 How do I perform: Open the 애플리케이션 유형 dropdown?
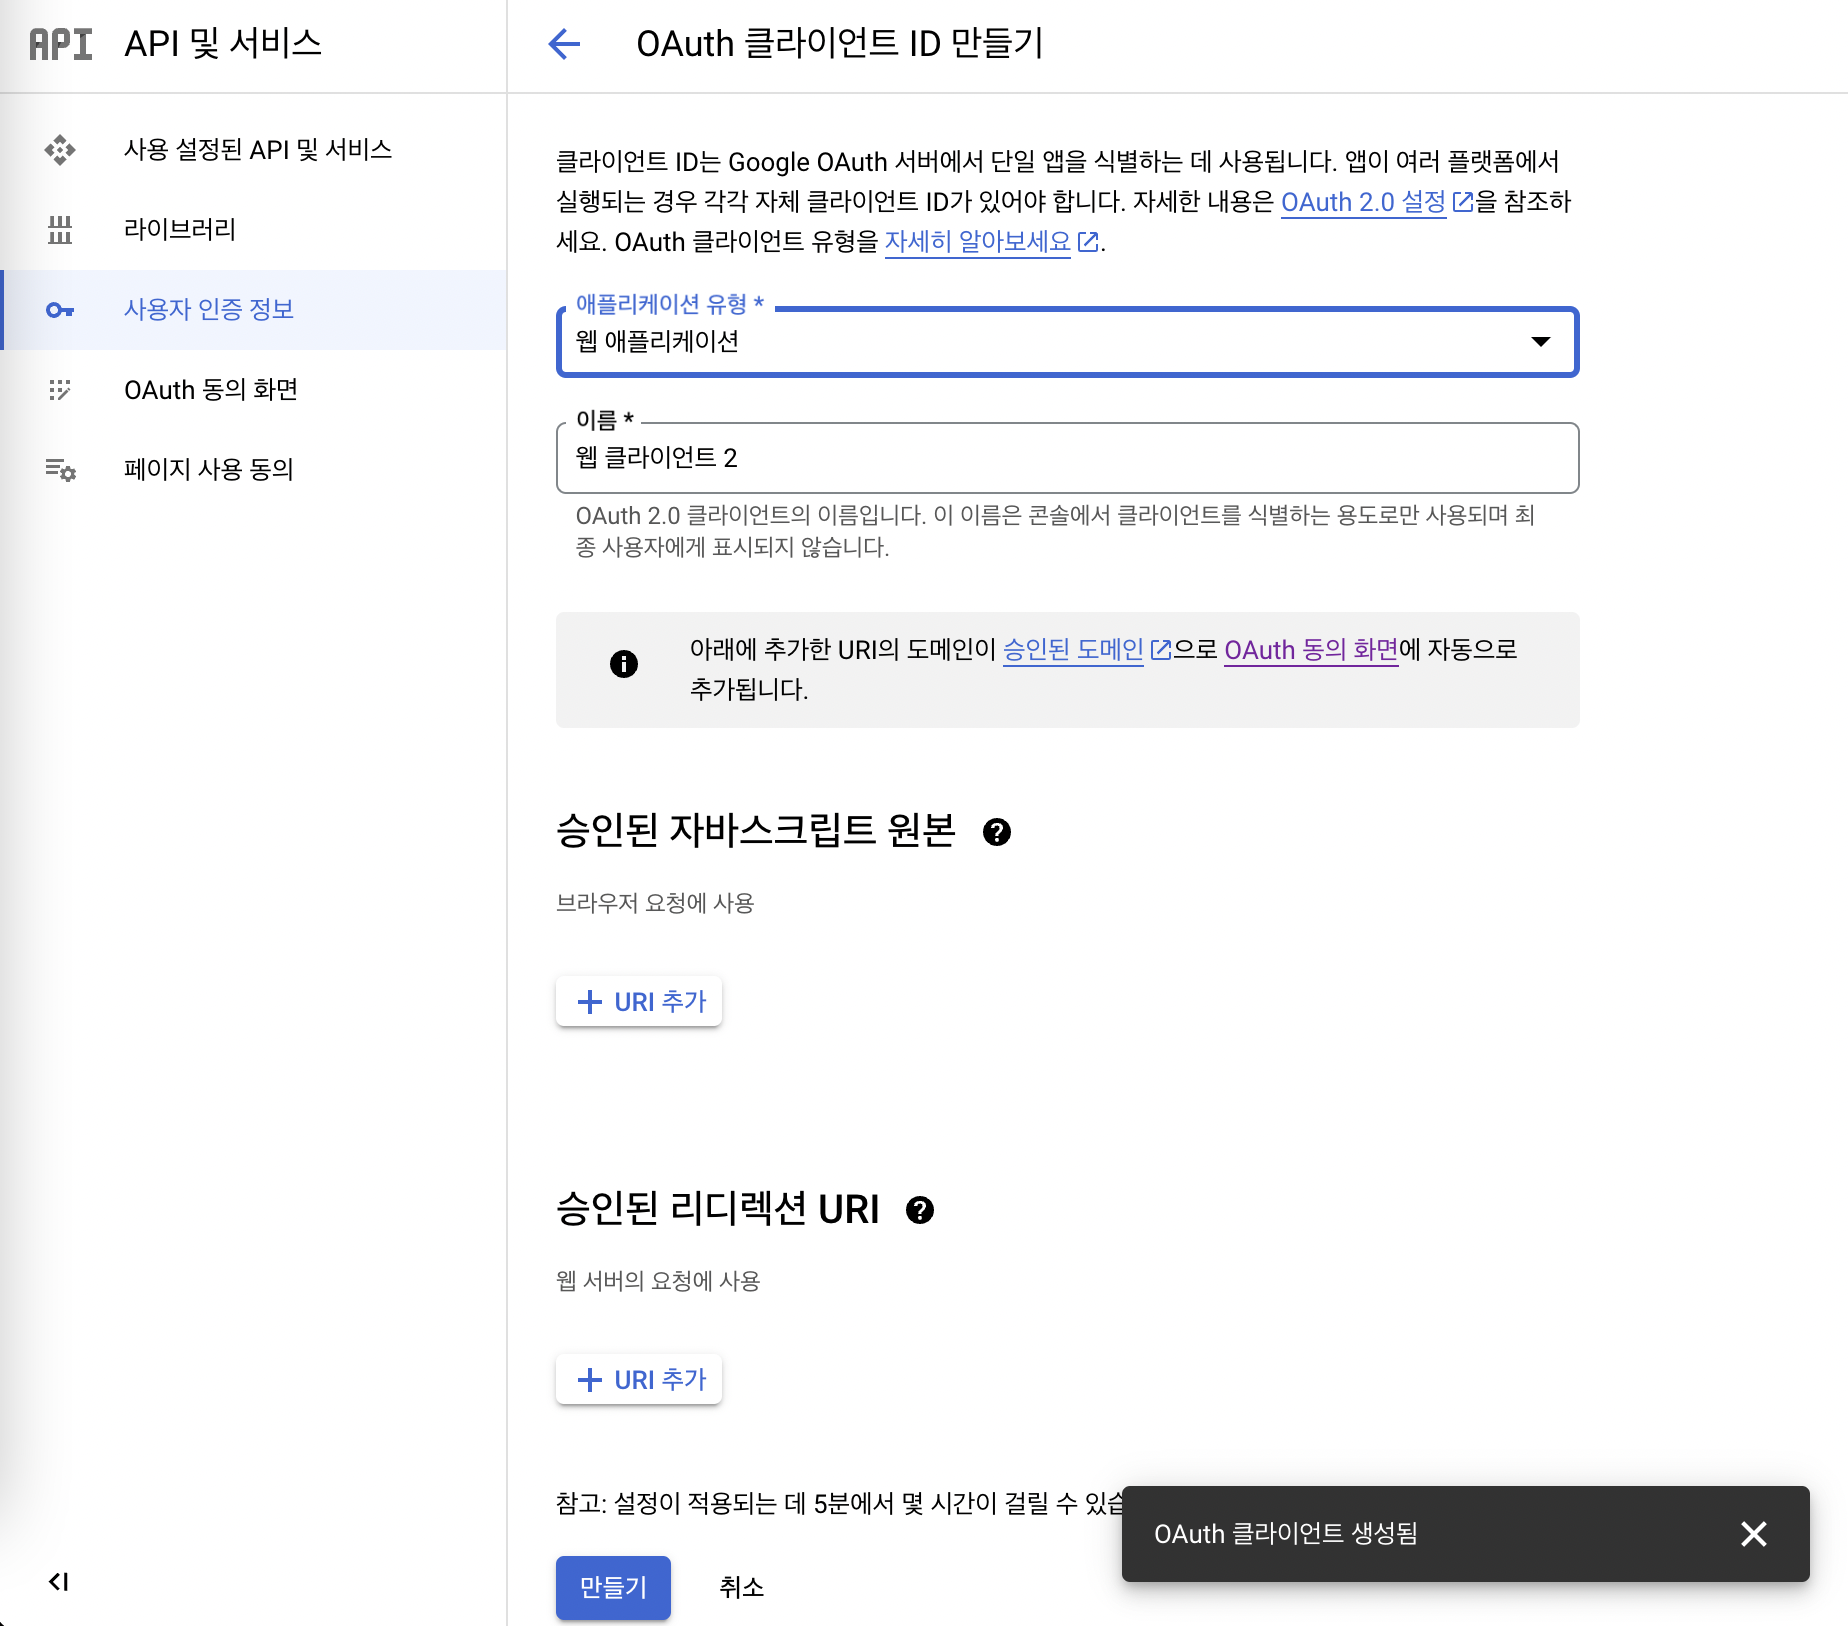point(1067,342)
